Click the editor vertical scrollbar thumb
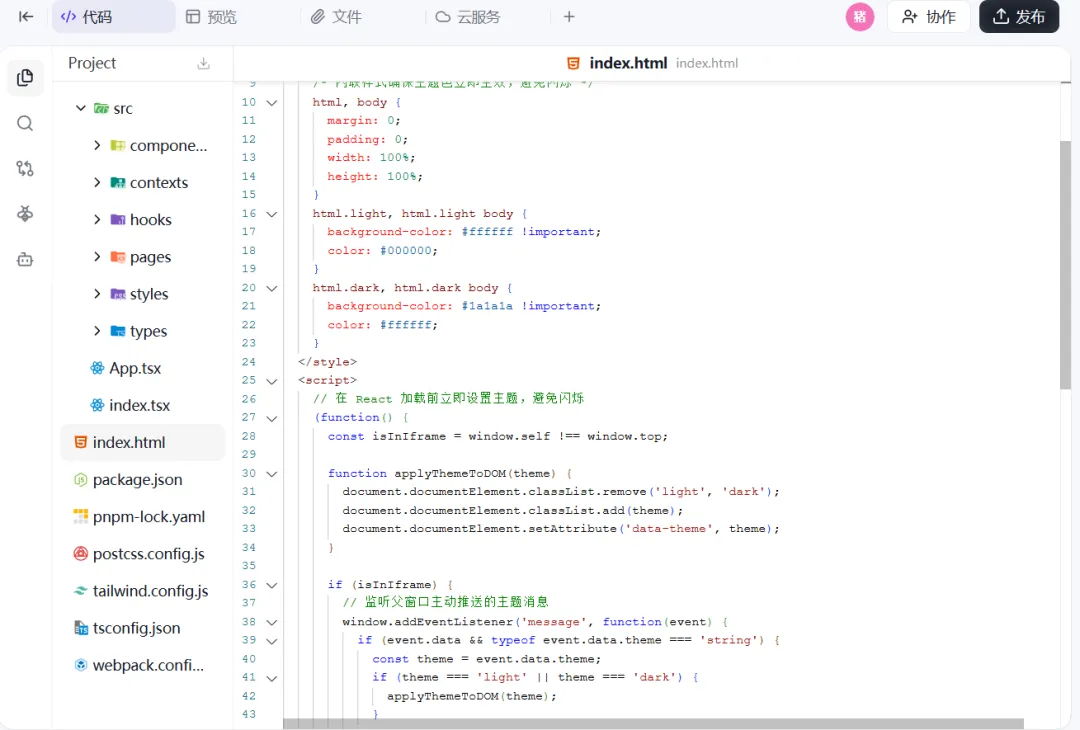The width and height of the screenshot is (1080, 730). click(1066, 264)
